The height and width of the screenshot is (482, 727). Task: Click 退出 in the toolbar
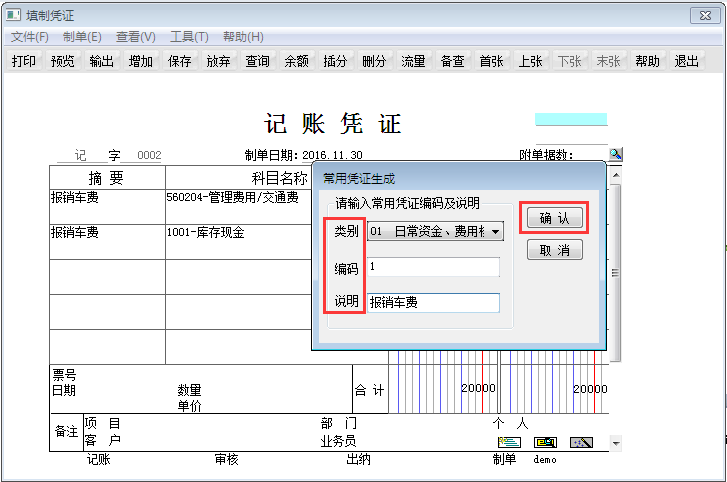pos(687,61)
